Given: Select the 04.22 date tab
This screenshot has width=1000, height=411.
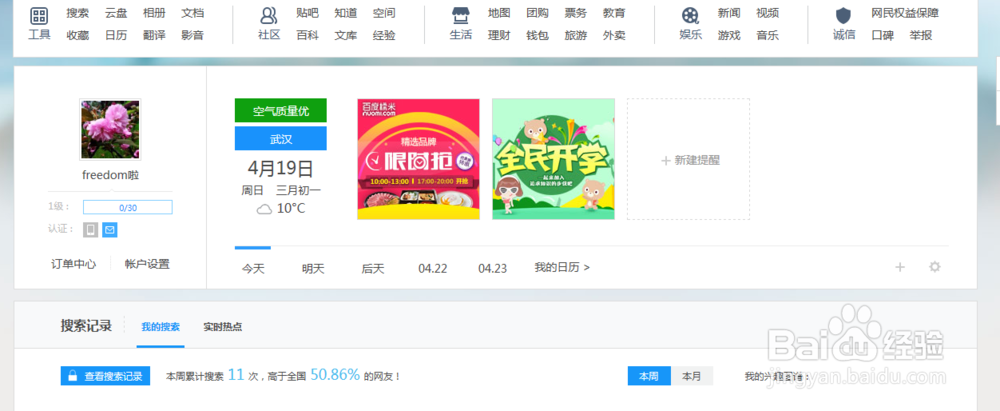Looking at the screenshot, I should pyautogui.click(x=433, y=269).
